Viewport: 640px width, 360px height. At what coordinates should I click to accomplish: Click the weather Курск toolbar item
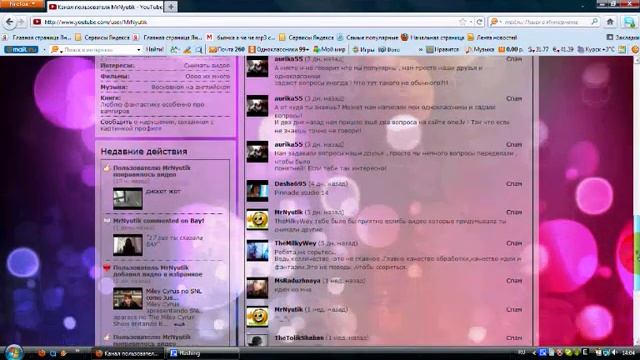[x=596, y=49]
